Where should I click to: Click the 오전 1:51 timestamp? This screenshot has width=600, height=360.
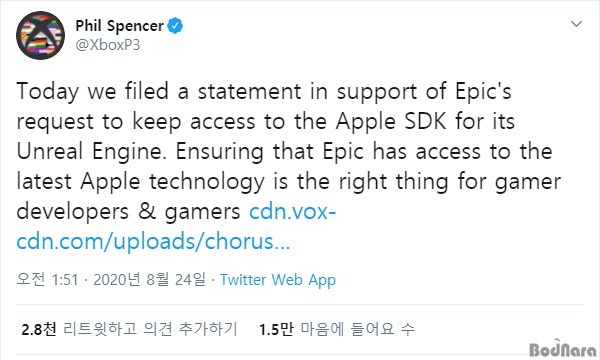[x=47, y=280]
